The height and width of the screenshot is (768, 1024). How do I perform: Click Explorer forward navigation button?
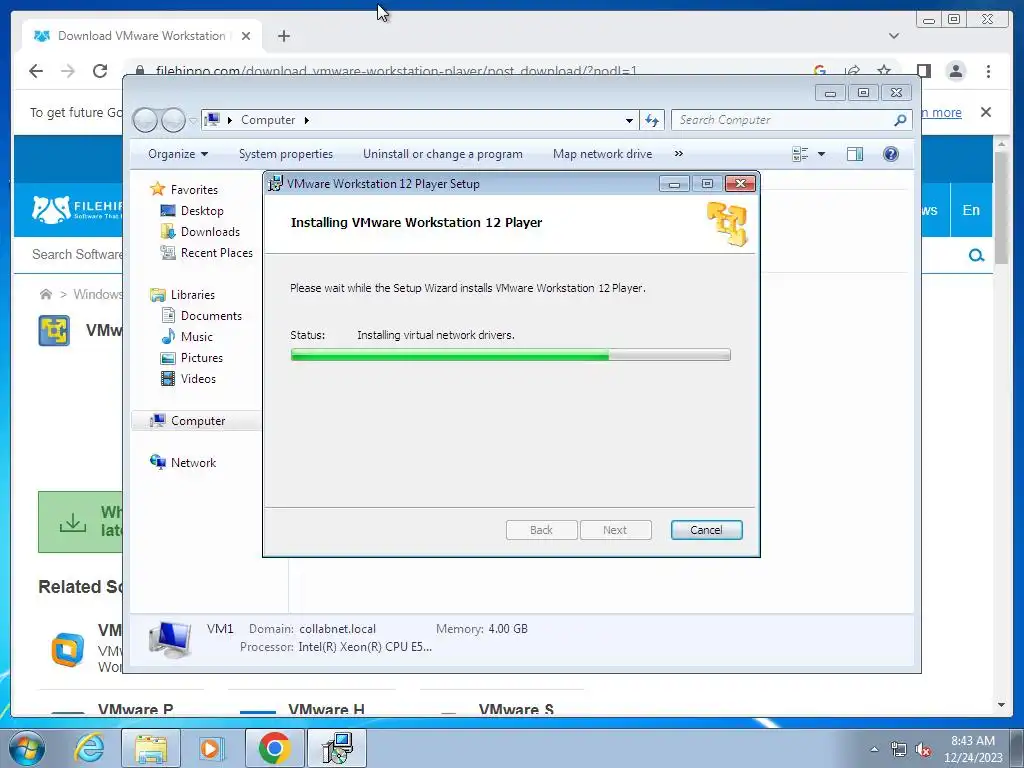[x=173, y=120]
